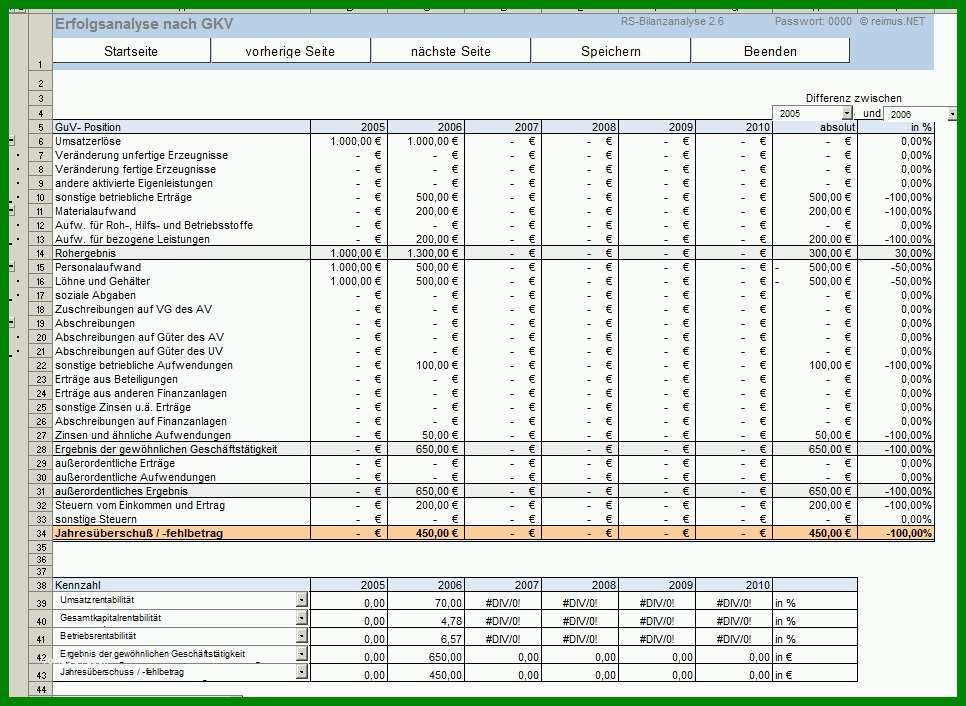The height and width of the screenshot is (706, 966).
Task: Select the Personalaufwand label cell
Action: click(x=182, y=267)
